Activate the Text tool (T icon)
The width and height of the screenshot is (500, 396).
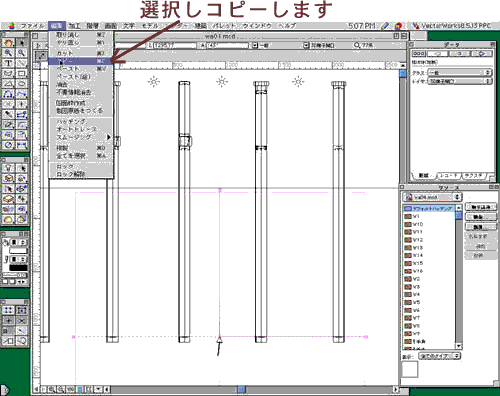pos(9,63)
